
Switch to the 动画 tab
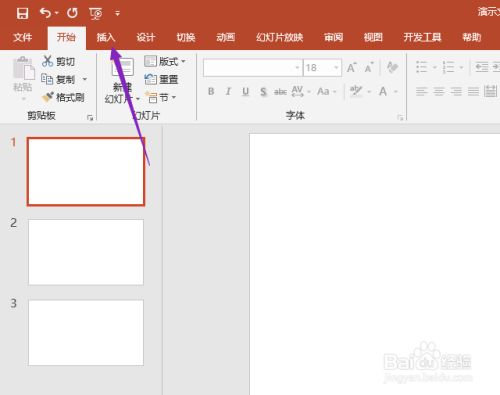pyautogui.click(x=226, y=37)
